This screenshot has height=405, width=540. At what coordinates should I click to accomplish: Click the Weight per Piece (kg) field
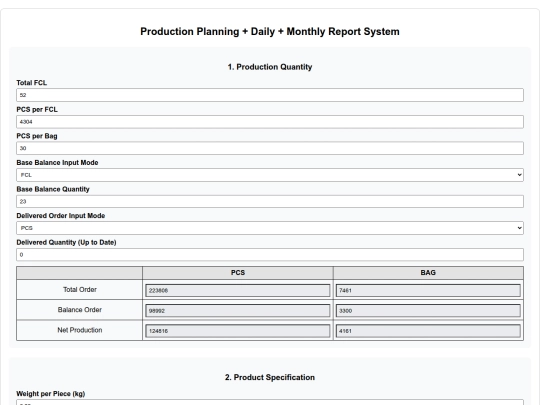click(270, 402)
